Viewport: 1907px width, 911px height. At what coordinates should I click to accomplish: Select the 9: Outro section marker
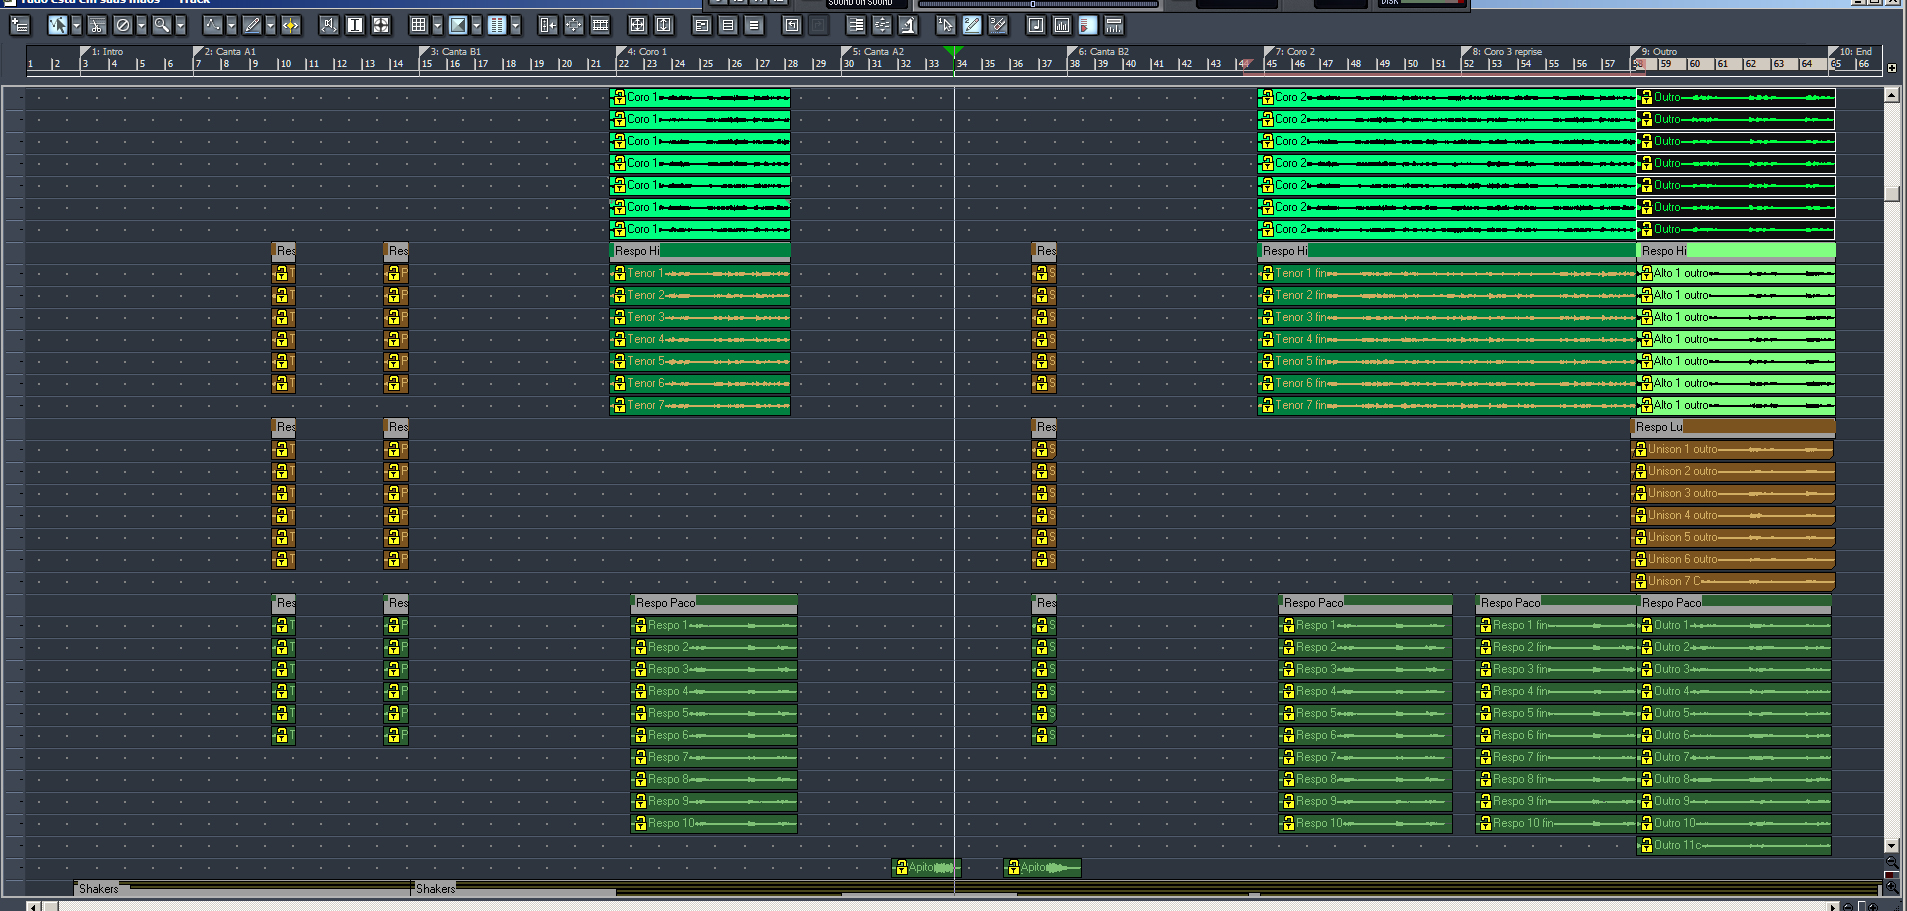click(1658, 51)
